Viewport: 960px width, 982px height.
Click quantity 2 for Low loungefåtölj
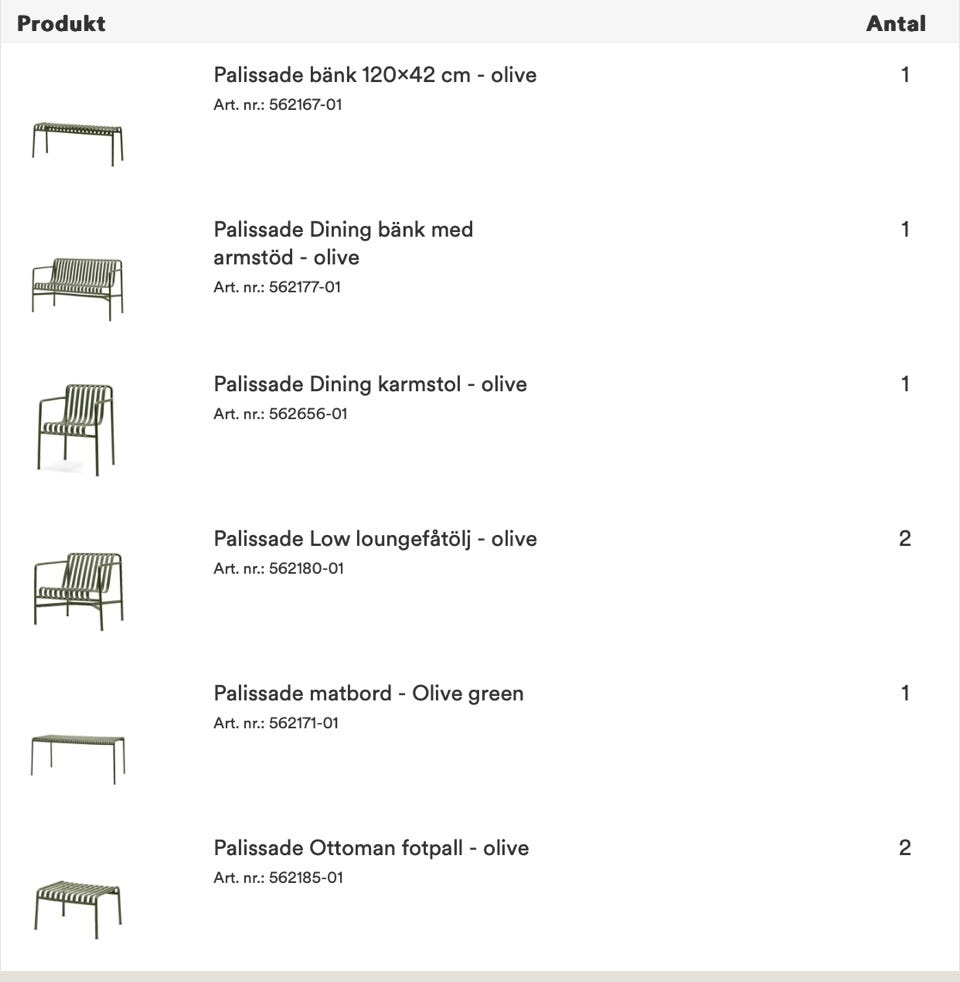coord(905,539)
